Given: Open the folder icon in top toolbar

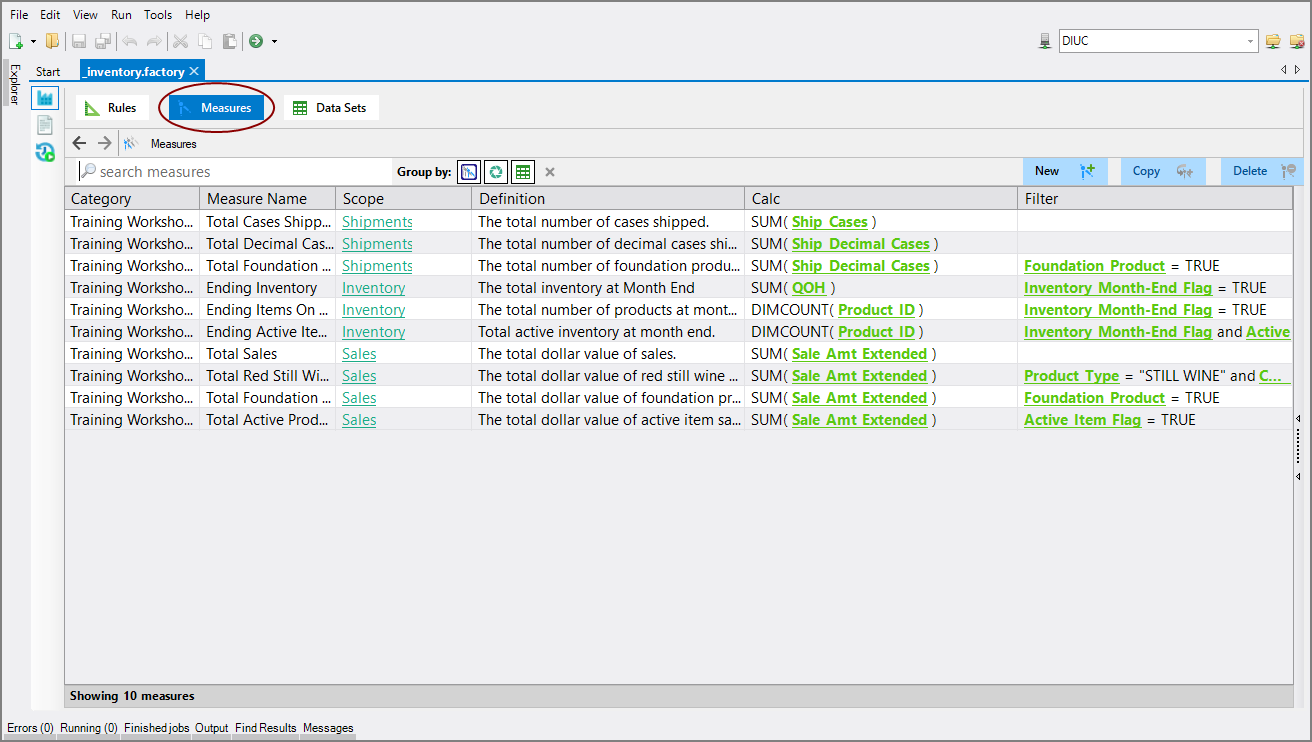Looking at the screenshot, I should [x=53, y=41].
